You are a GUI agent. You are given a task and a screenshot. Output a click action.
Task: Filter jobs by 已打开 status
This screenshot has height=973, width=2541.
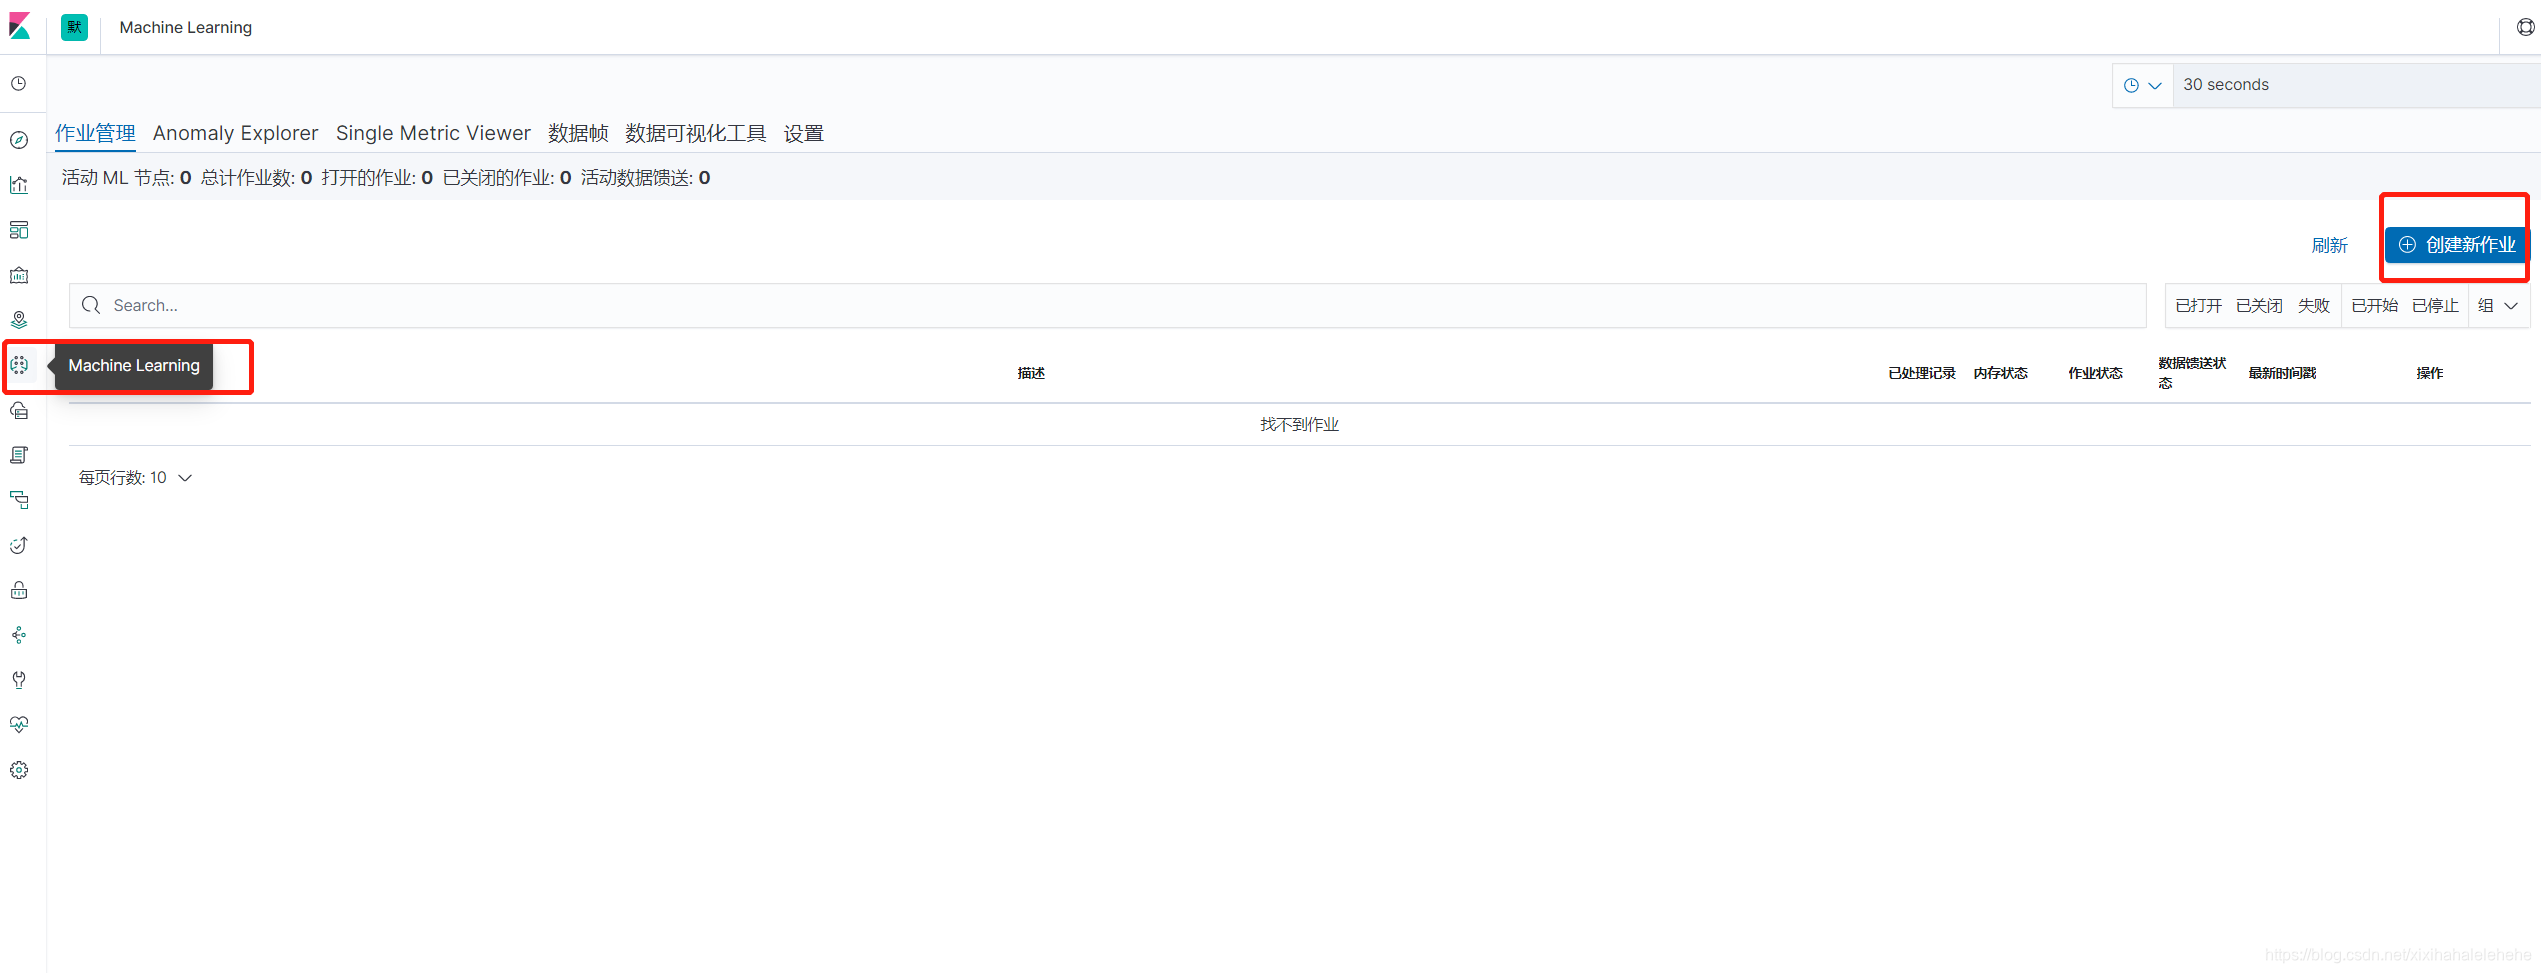2198,305
